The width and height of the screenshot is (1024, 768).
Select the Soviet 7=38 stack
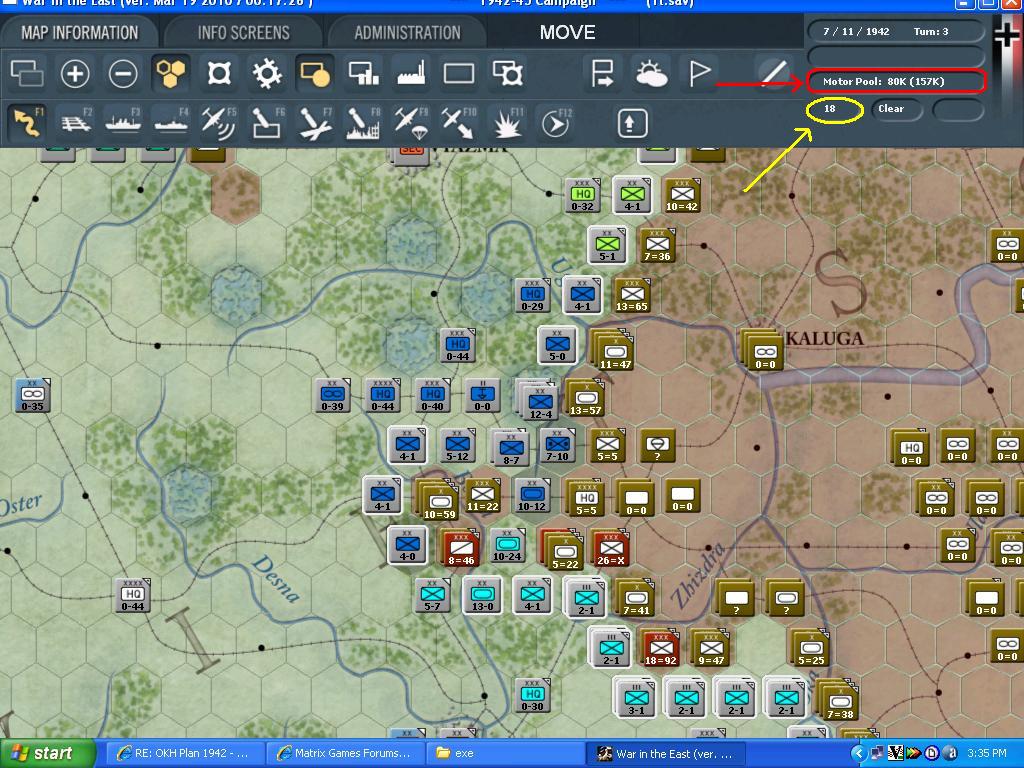pos(839,700)
